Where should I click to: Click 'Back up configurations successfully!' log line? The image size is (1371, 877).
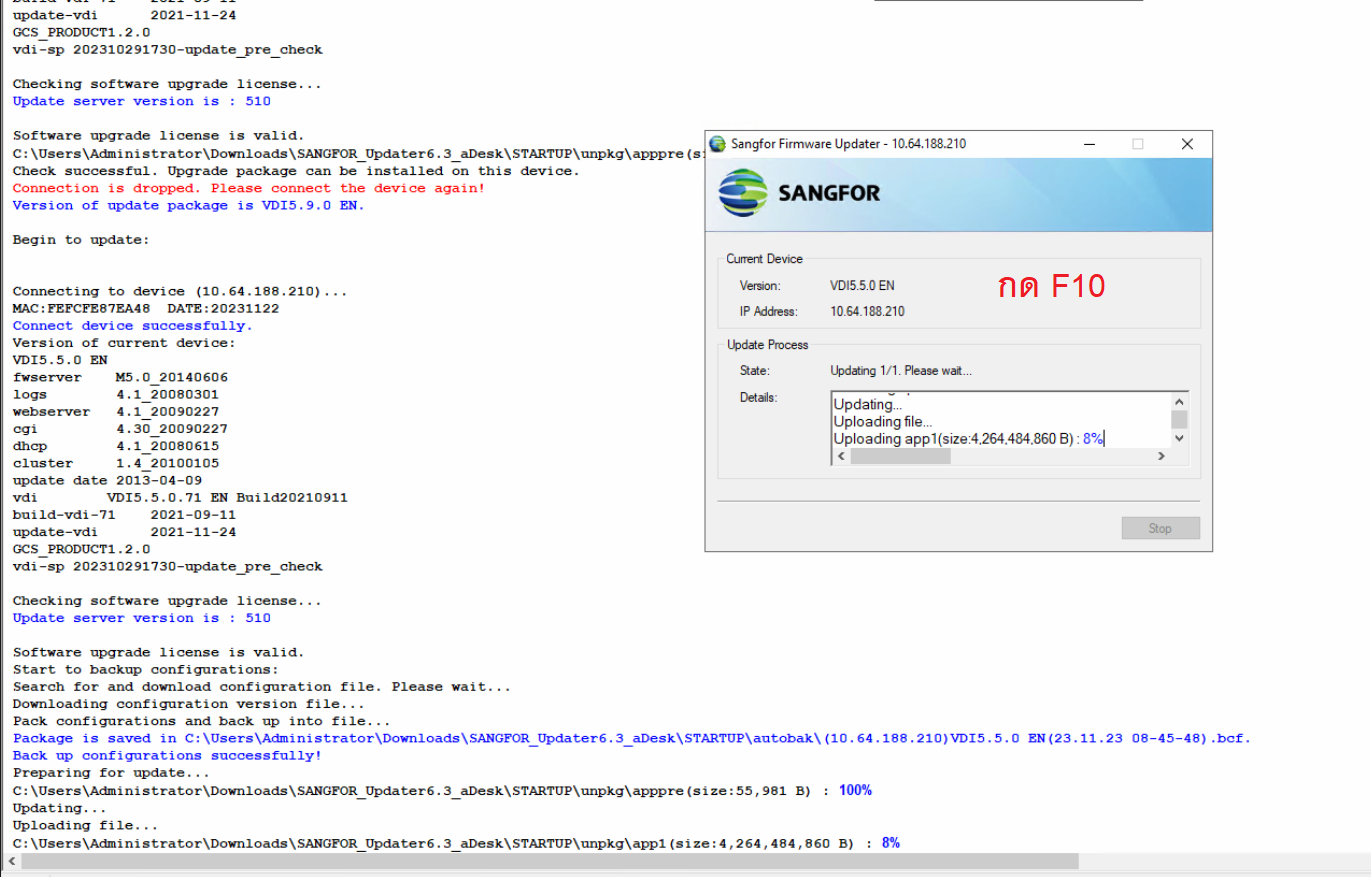coord(167,755)
